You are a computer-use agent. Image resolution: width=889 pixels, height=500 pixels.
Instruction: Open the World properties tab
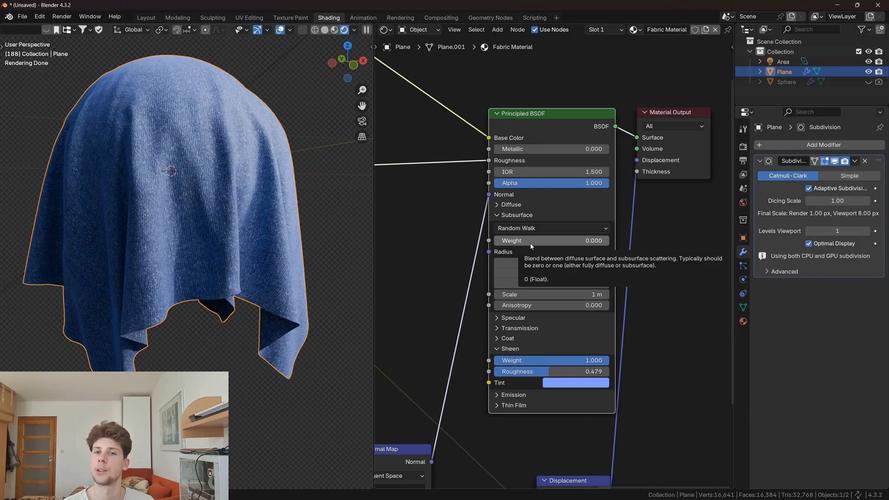pyautogui.click(x=743, y=202)
